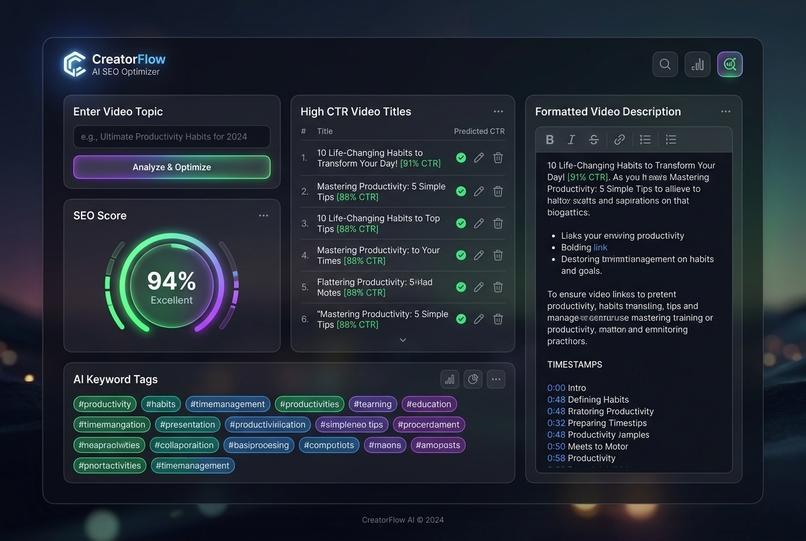The width and height of the screenshot is (806, 541).
Task: Select the #productivity tag
Action: [104, 404]
